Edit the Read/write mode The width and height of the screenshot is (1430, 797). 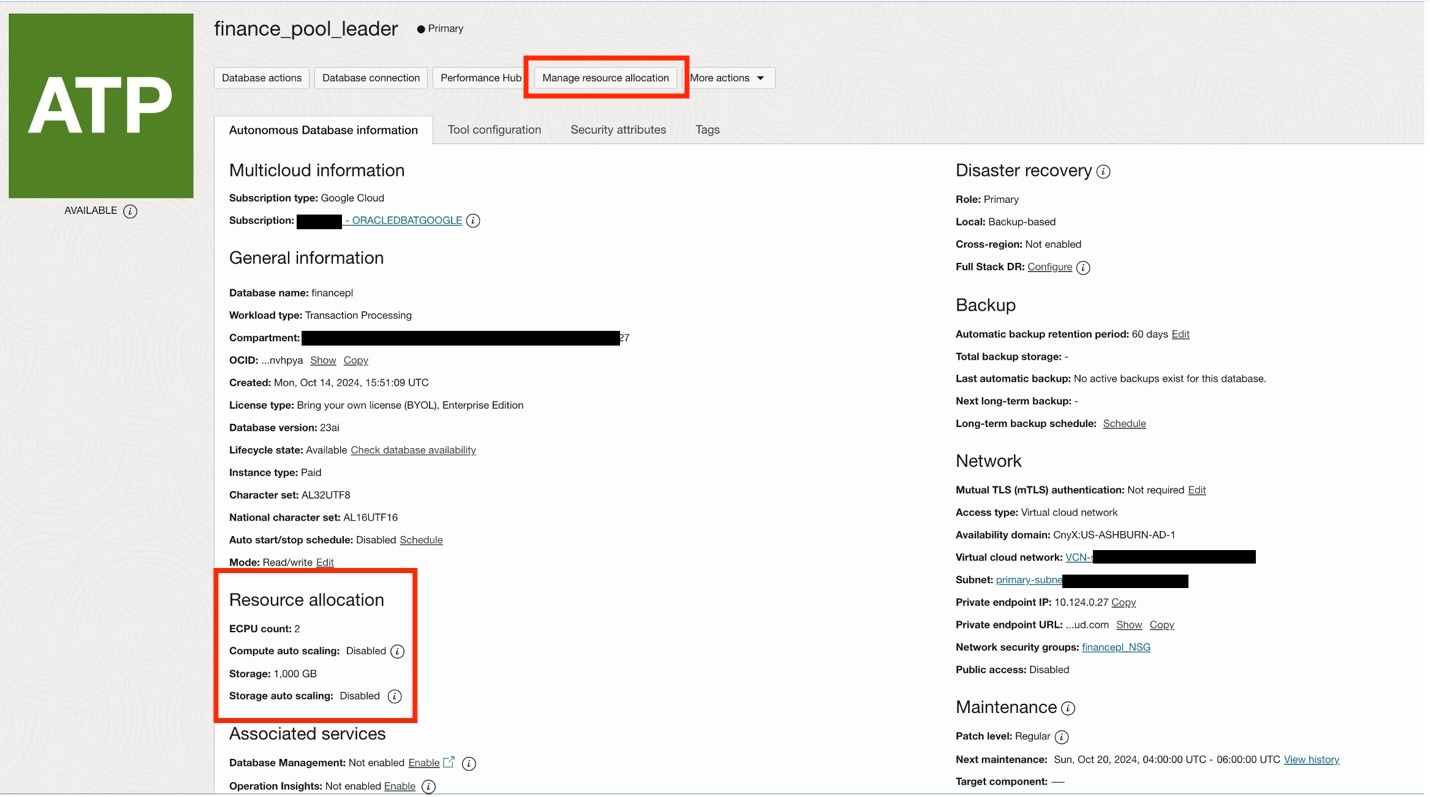325,563
